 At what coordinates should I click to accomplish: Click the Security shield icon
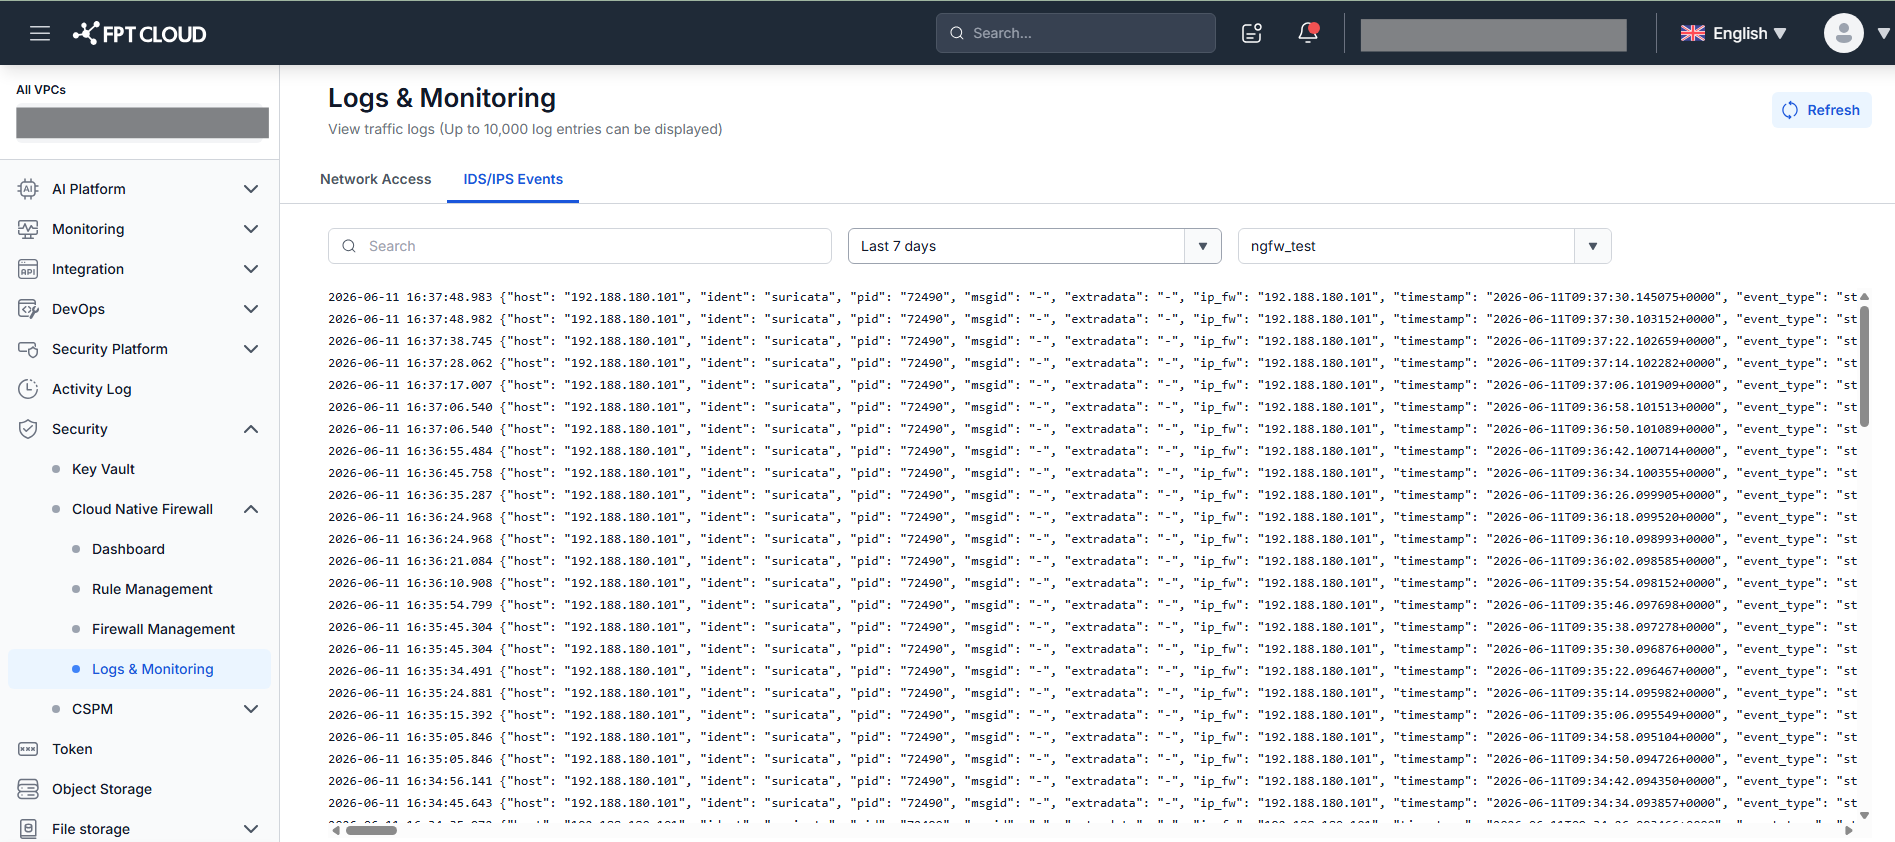coord(28,429)
